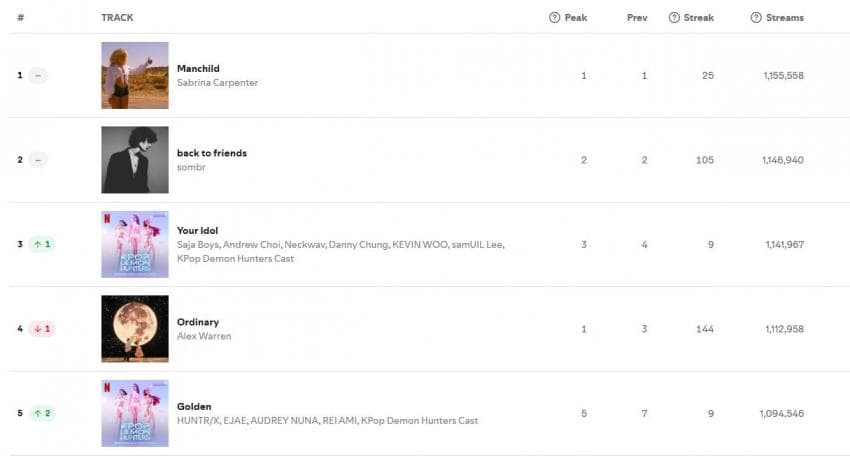Click the no-change badge next to back to friends
The width and height of the screenshot is (850, 456).
coord(38,160)
